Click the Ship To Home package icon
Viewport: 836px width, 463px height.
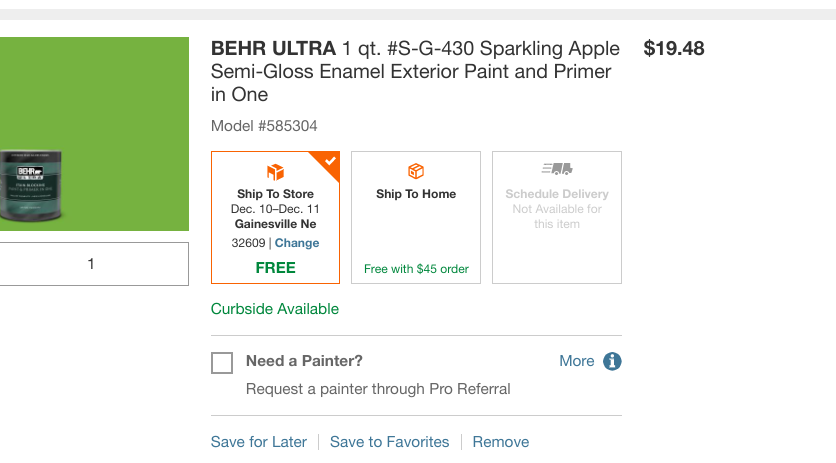click(x=416, y=172)
